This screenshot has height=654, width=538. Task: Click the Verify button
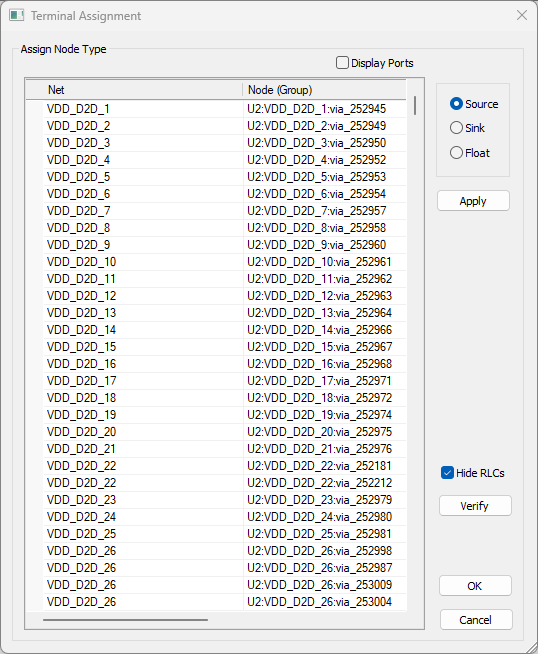coord(475,506)
